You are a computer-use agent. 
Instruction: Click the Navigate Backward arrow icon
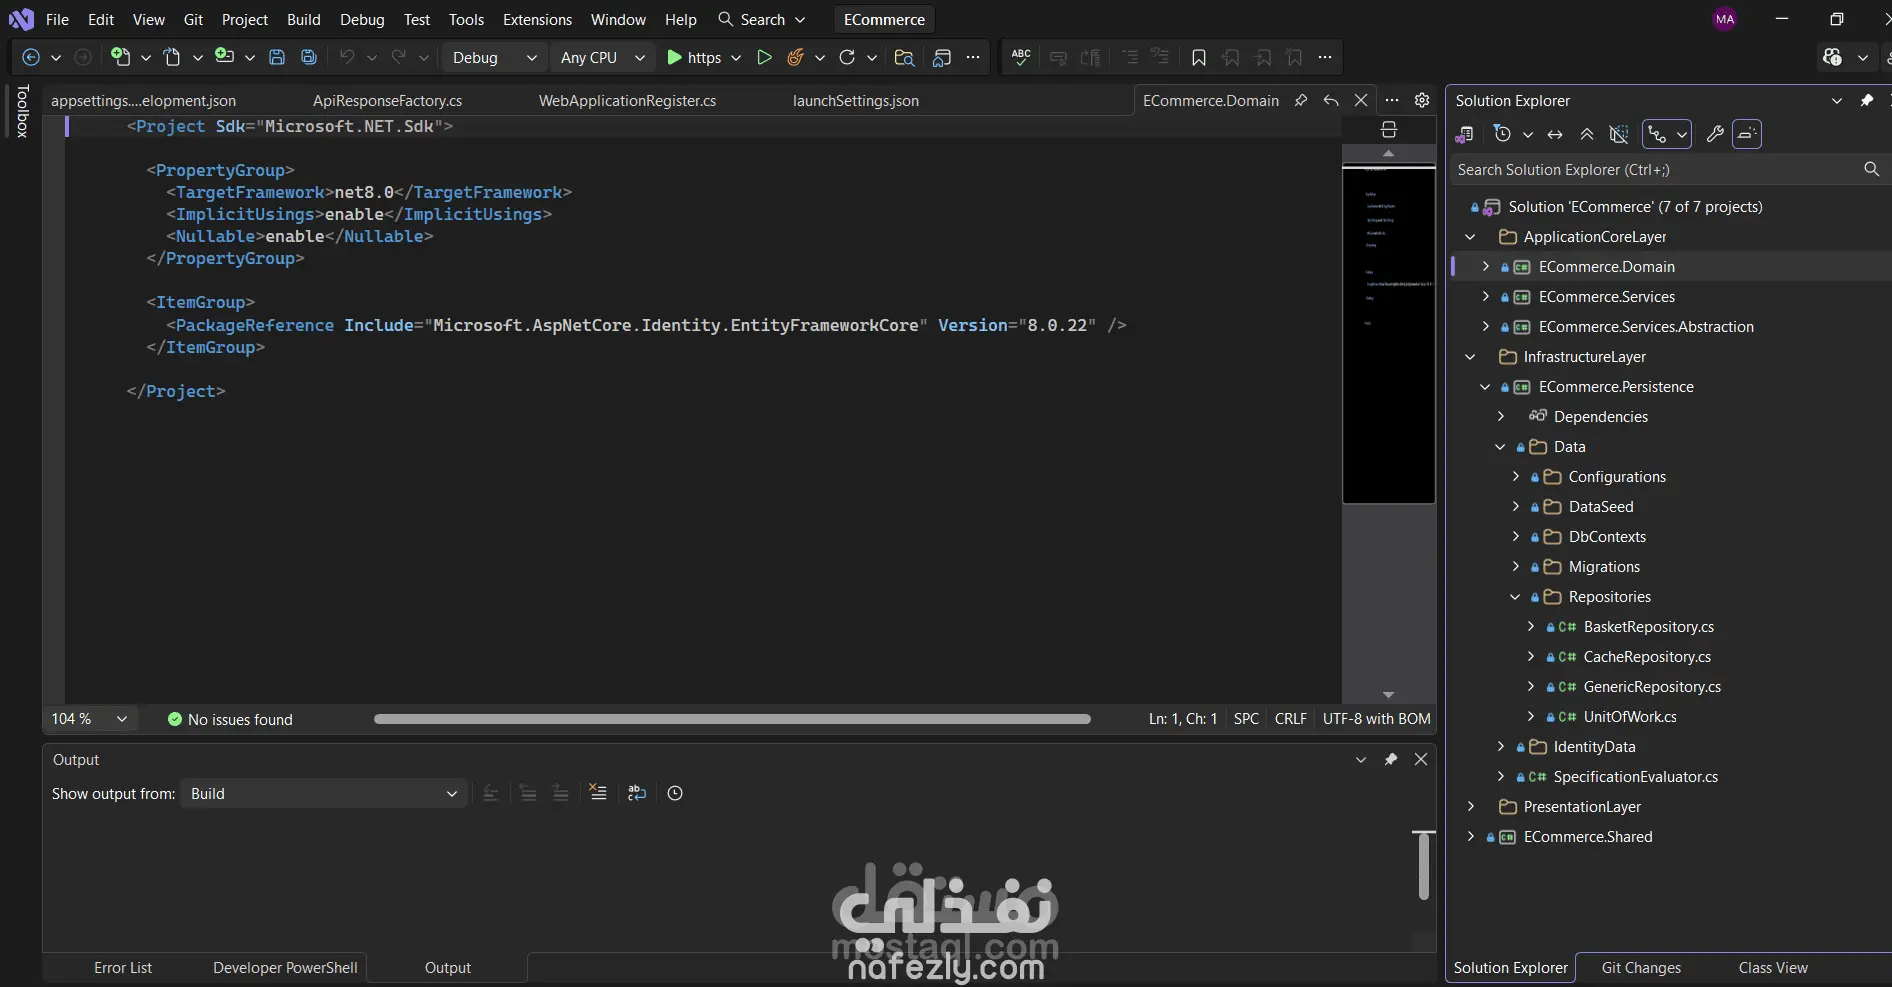pos(31,57)
